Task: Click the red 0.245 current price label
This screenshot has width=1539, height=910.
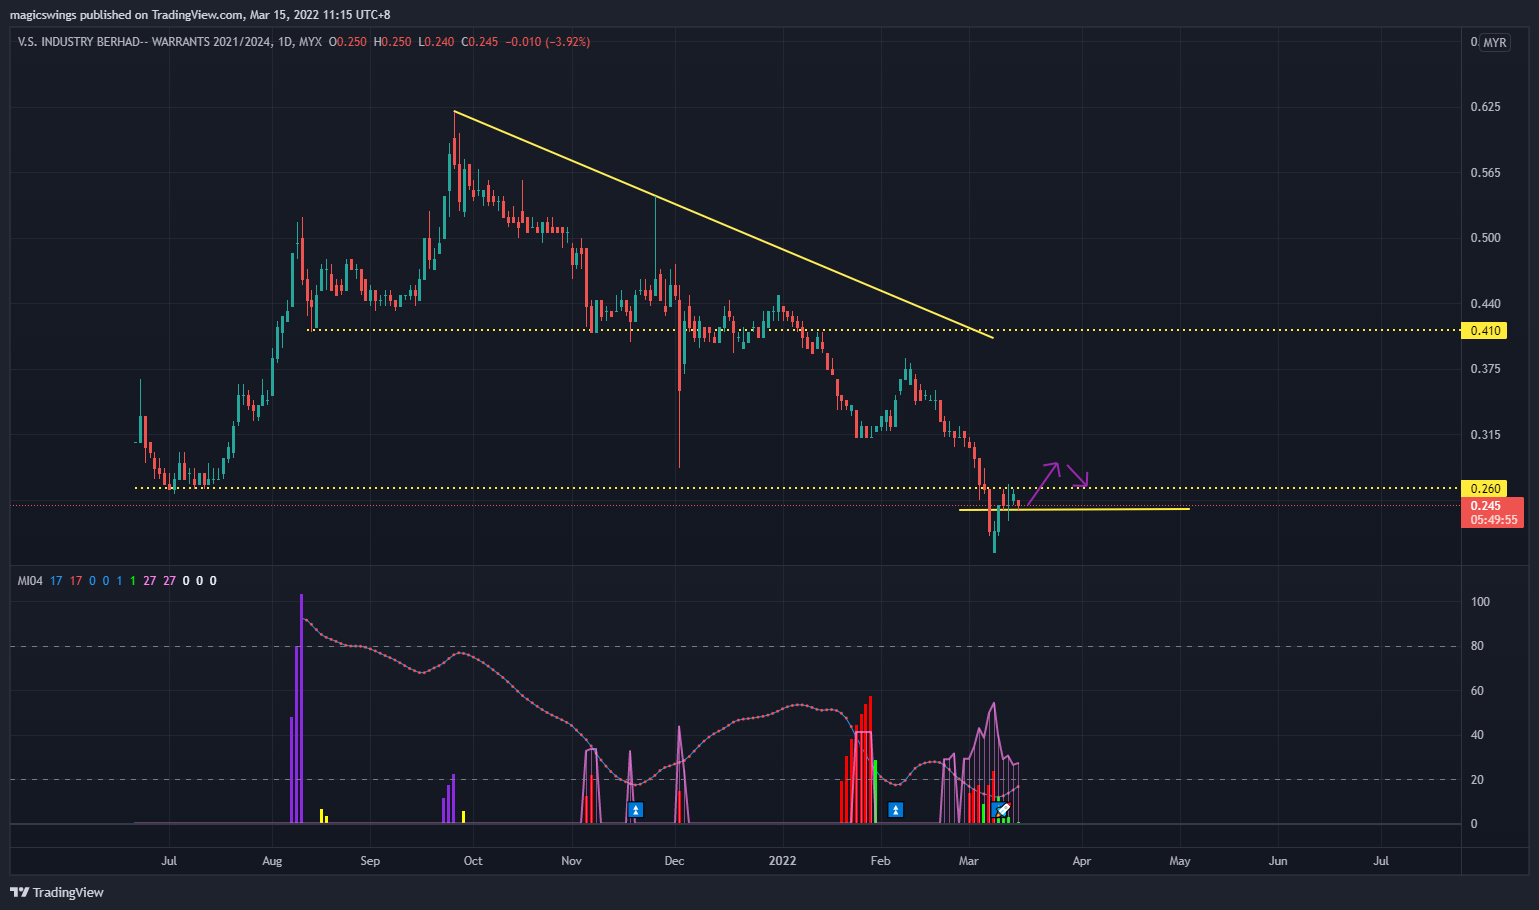Action: point(1485,506)
